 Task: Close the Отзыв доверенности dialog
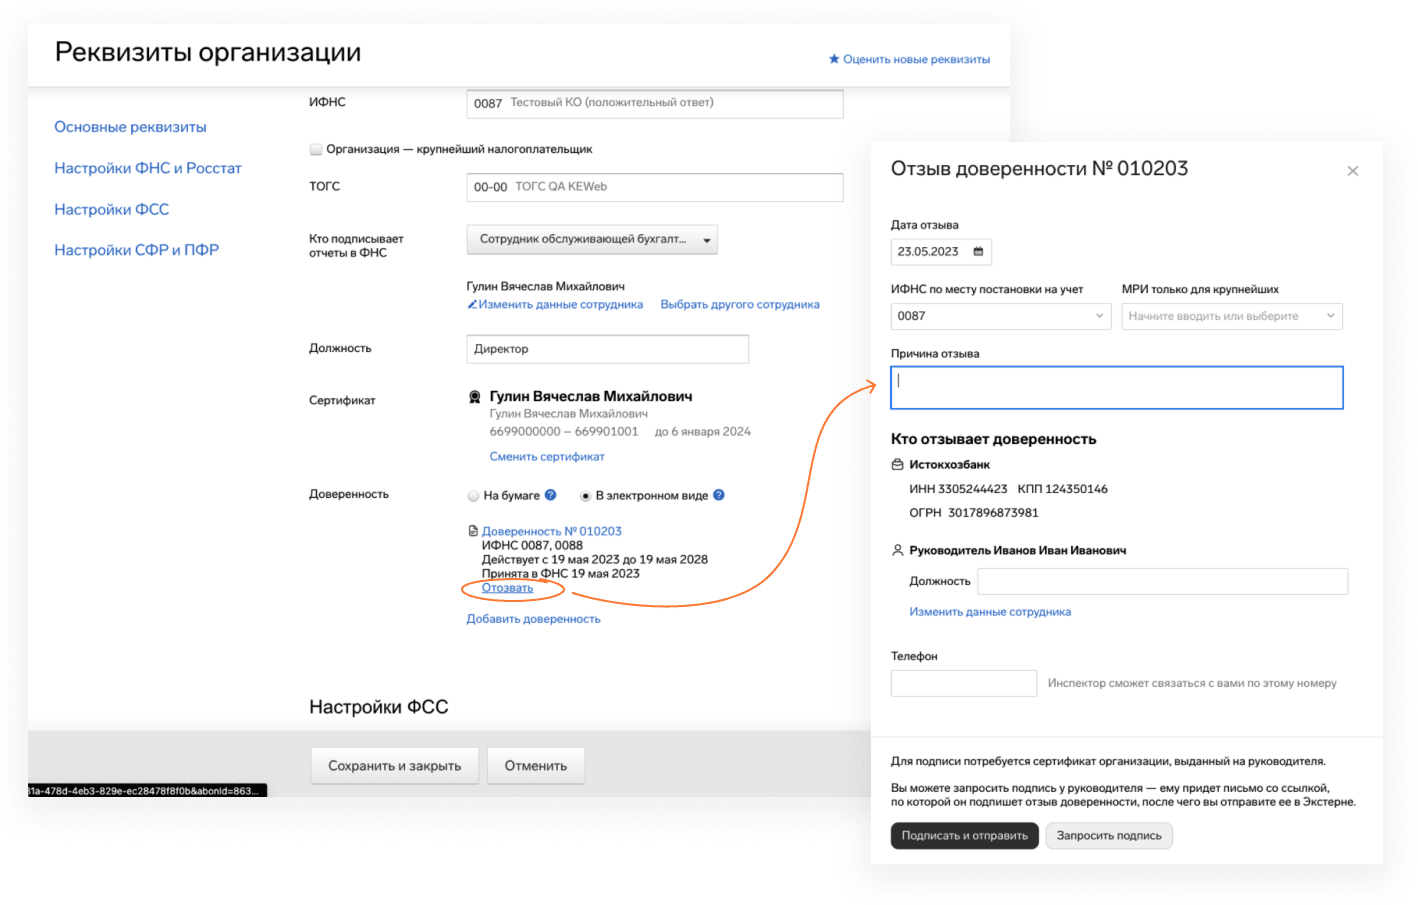click(x=1352, y=171)
